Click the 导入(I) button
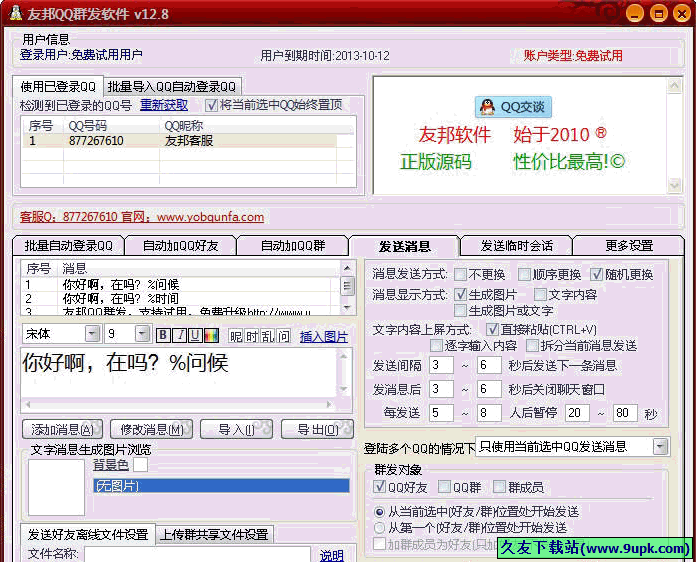The height and width of the screenshot is (562, 696). pos(237,429)
